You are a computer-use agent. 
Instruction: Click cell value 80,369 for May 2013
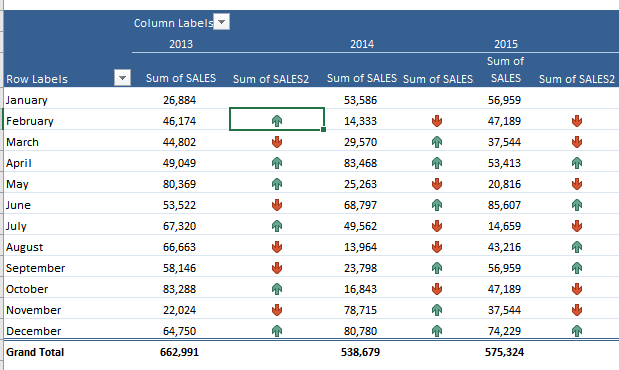(x=179, y=184)
